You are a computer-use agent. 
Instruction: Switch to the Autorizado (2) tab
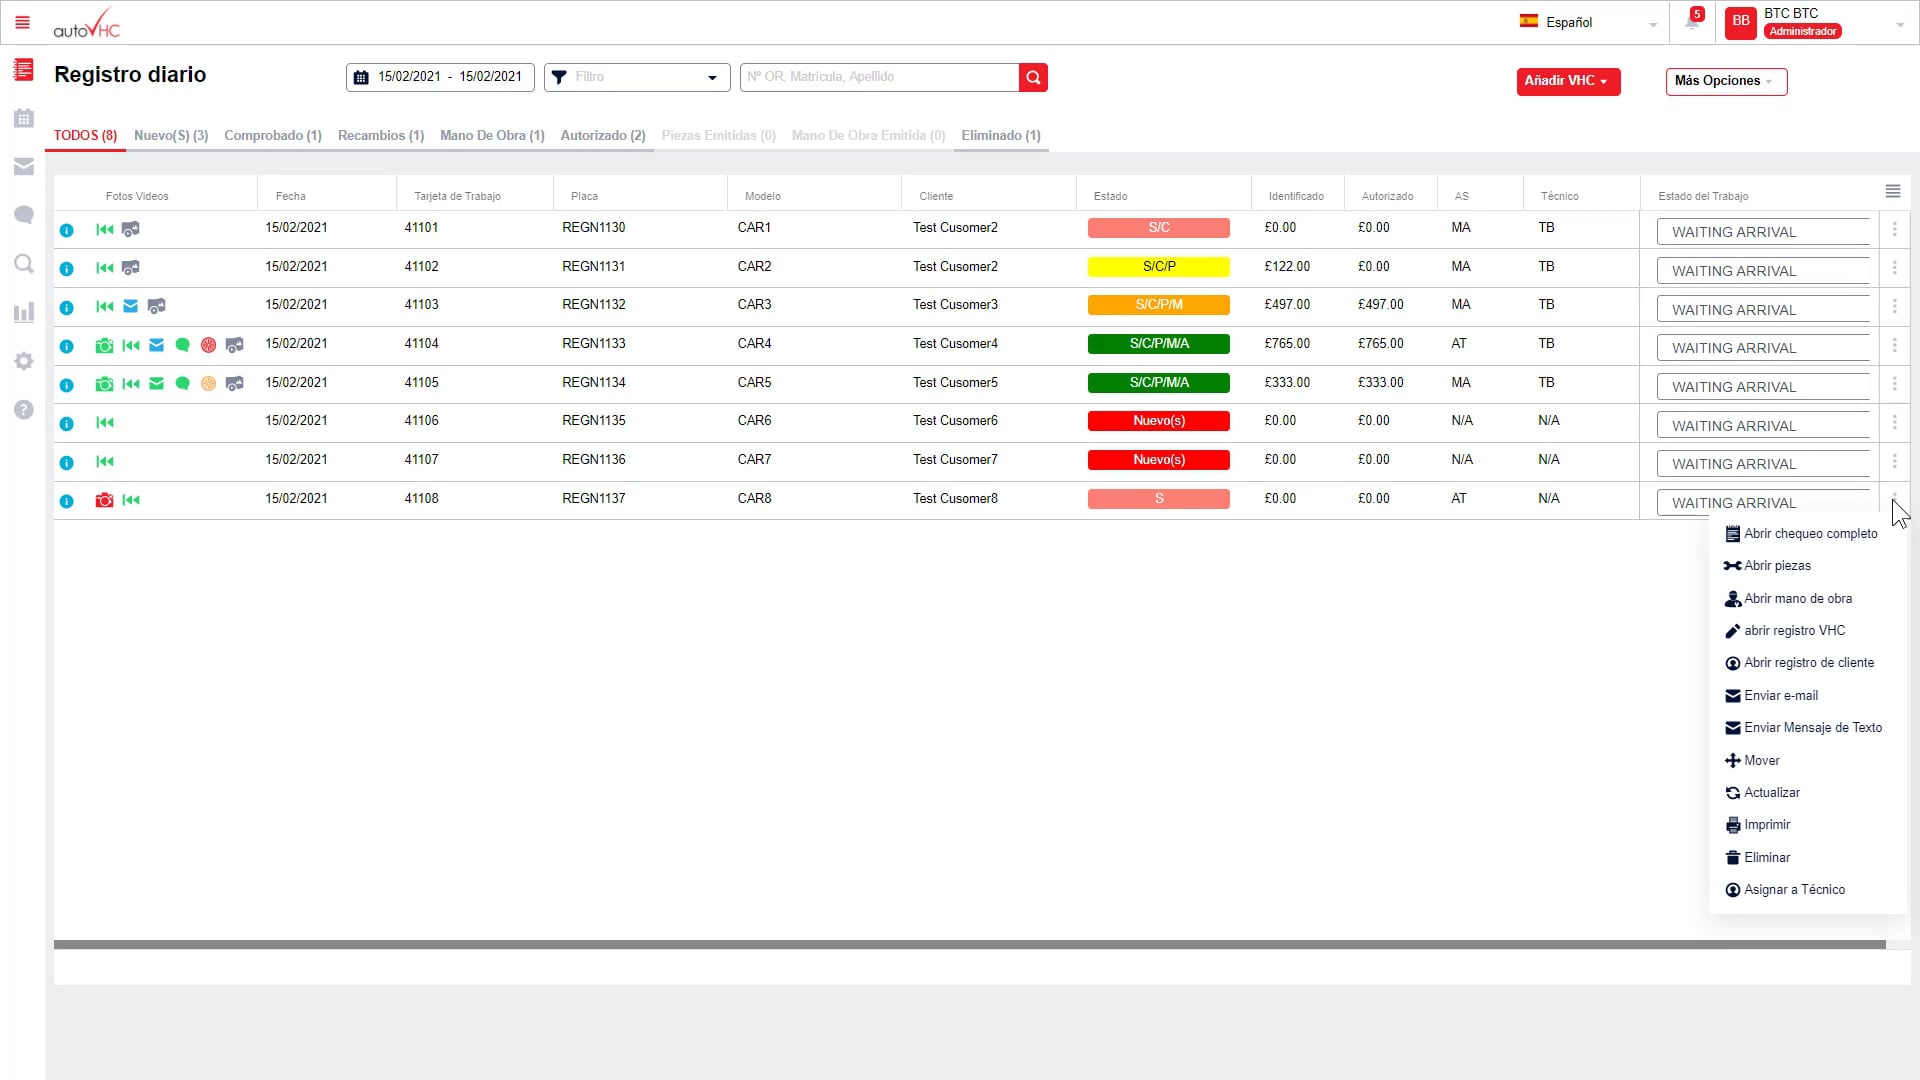pos(602,136)
